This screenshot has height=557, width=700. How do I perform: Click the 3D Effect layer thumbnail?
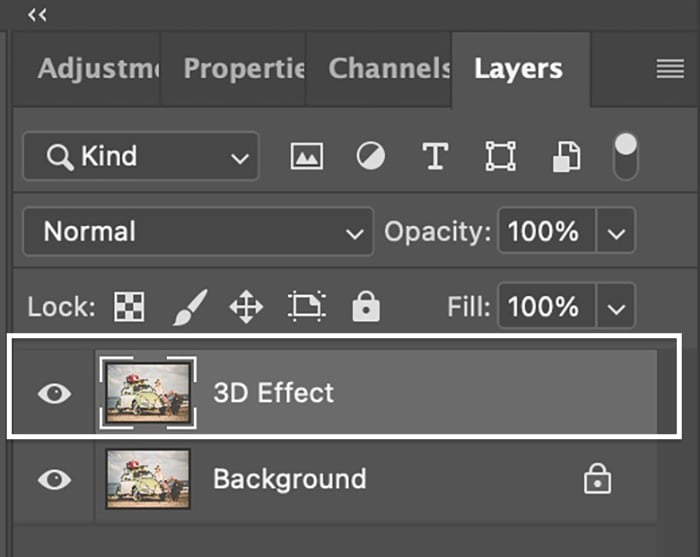tap(148, 393)
